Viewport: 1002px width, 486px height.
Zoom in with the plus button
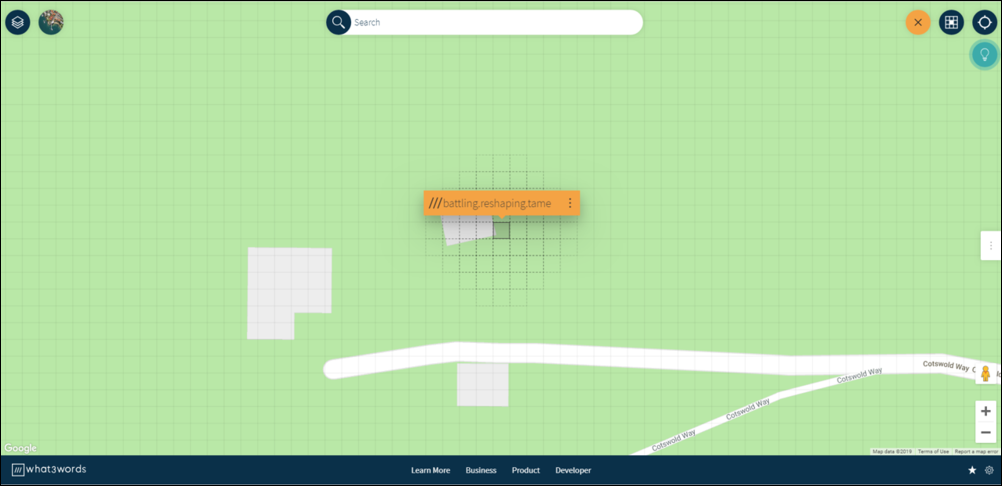click(x=985, y=411)
